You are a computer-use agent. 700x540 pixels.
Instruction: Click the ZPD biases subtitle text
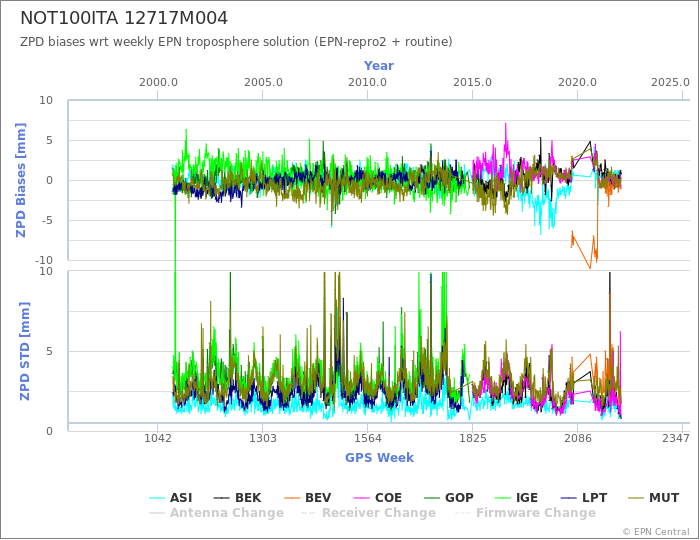click(236, 42)
